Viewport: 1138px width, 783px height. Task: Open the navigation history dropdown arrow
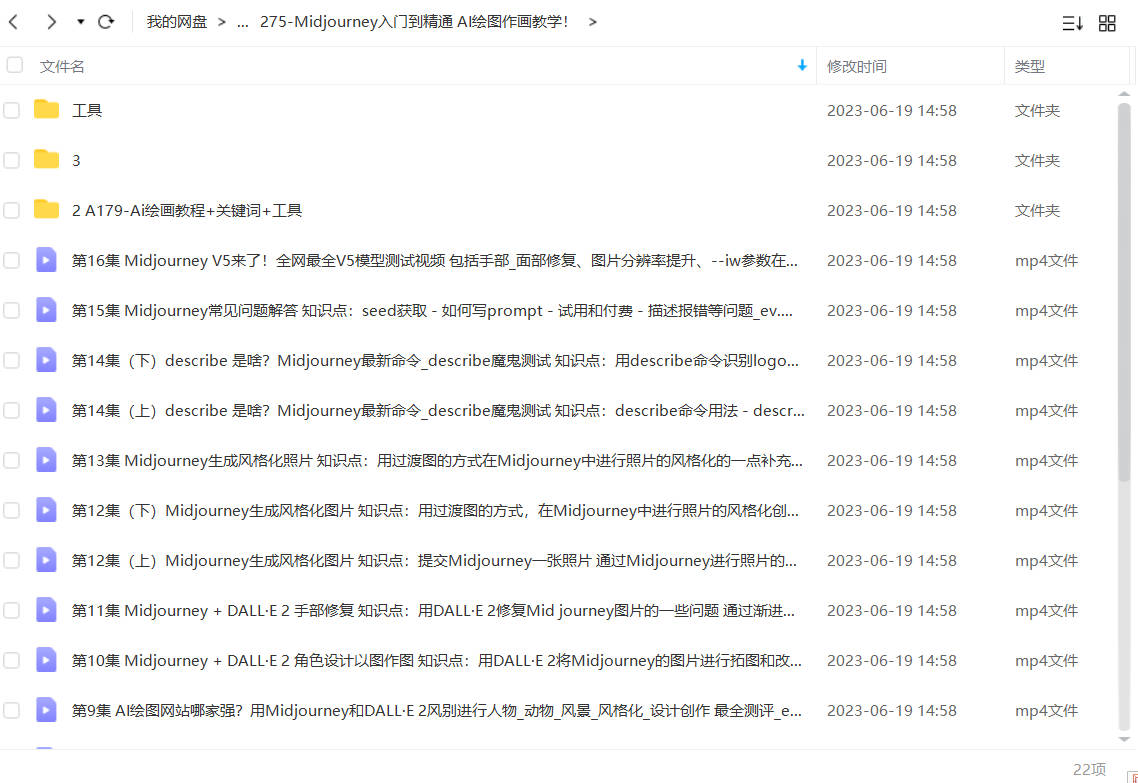(x=81, y=22)
